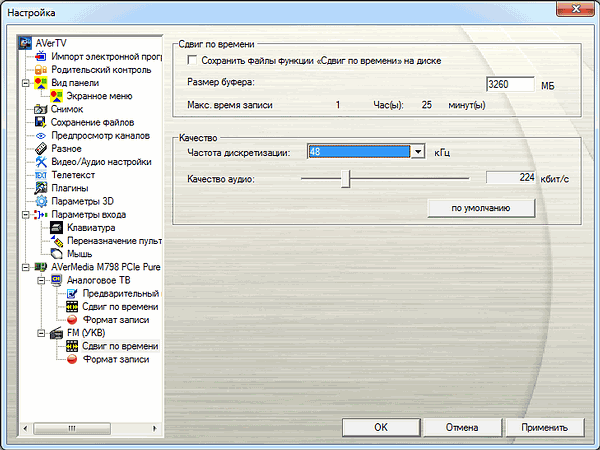Click the Параметры входа icon
The width and height of the screenshot is (600, 450).
click(41, 215)
